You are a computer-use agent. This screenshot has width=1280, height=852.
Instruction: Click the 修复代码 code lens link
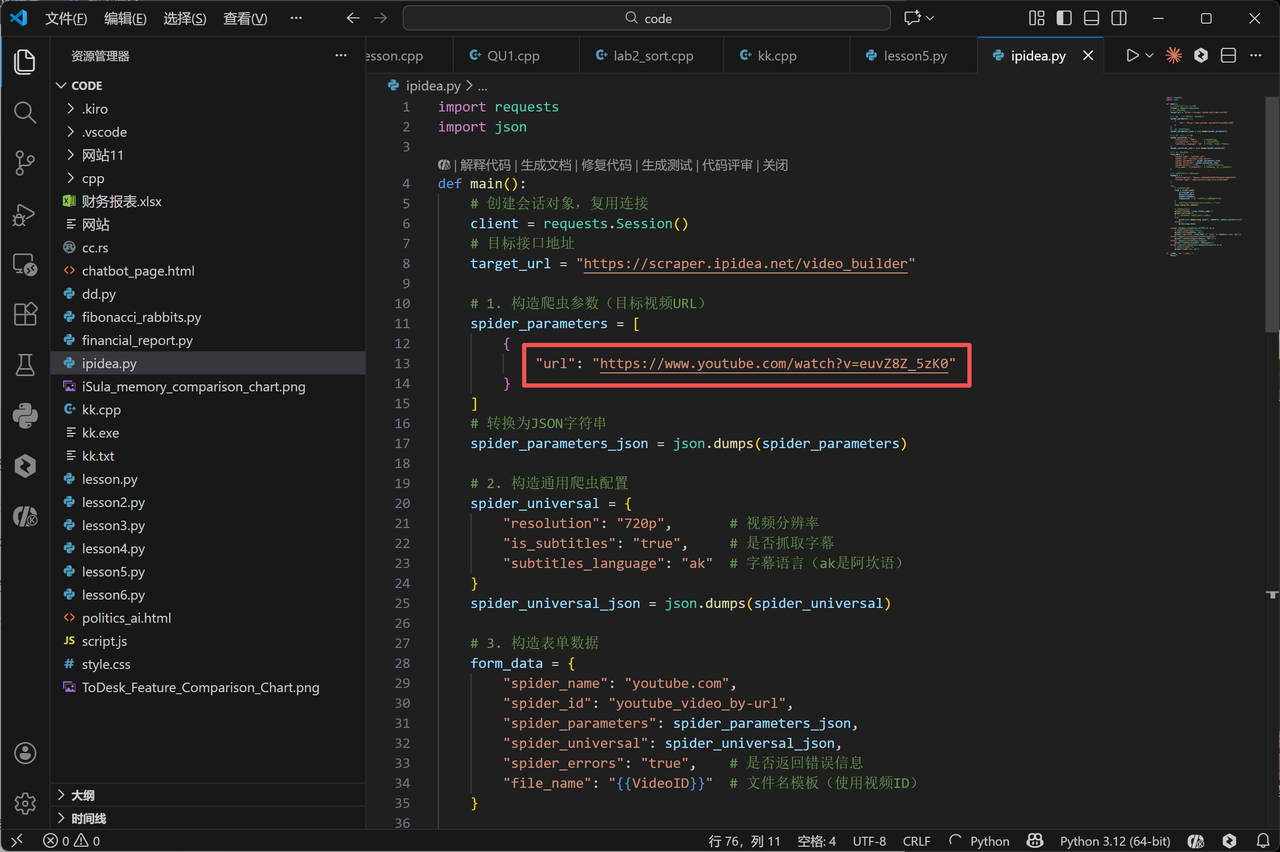606,165
